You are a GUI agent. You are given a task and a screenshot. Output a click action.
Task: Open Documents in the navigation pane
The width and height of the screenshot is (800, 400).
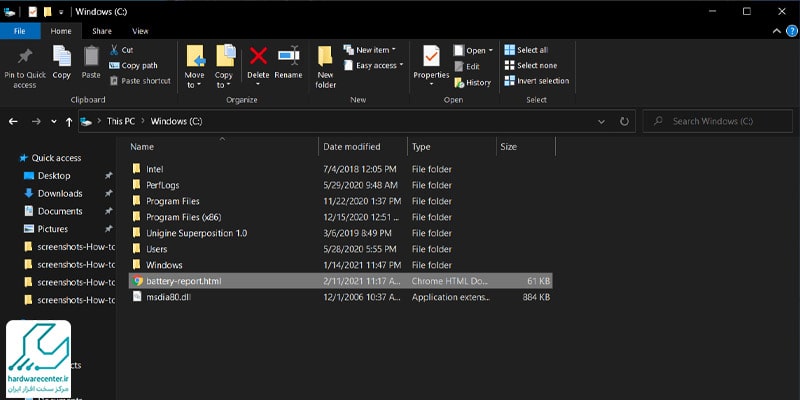pyautogui.click(x=53, y=211)
